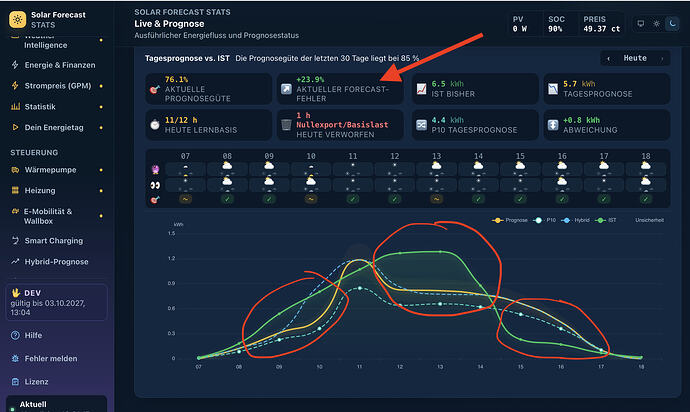Switch to dark theme moon icon

pos(672,24)
